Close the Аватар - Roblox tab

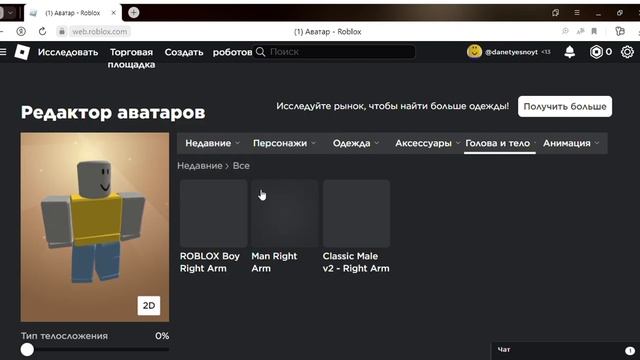tap(113, 13)
